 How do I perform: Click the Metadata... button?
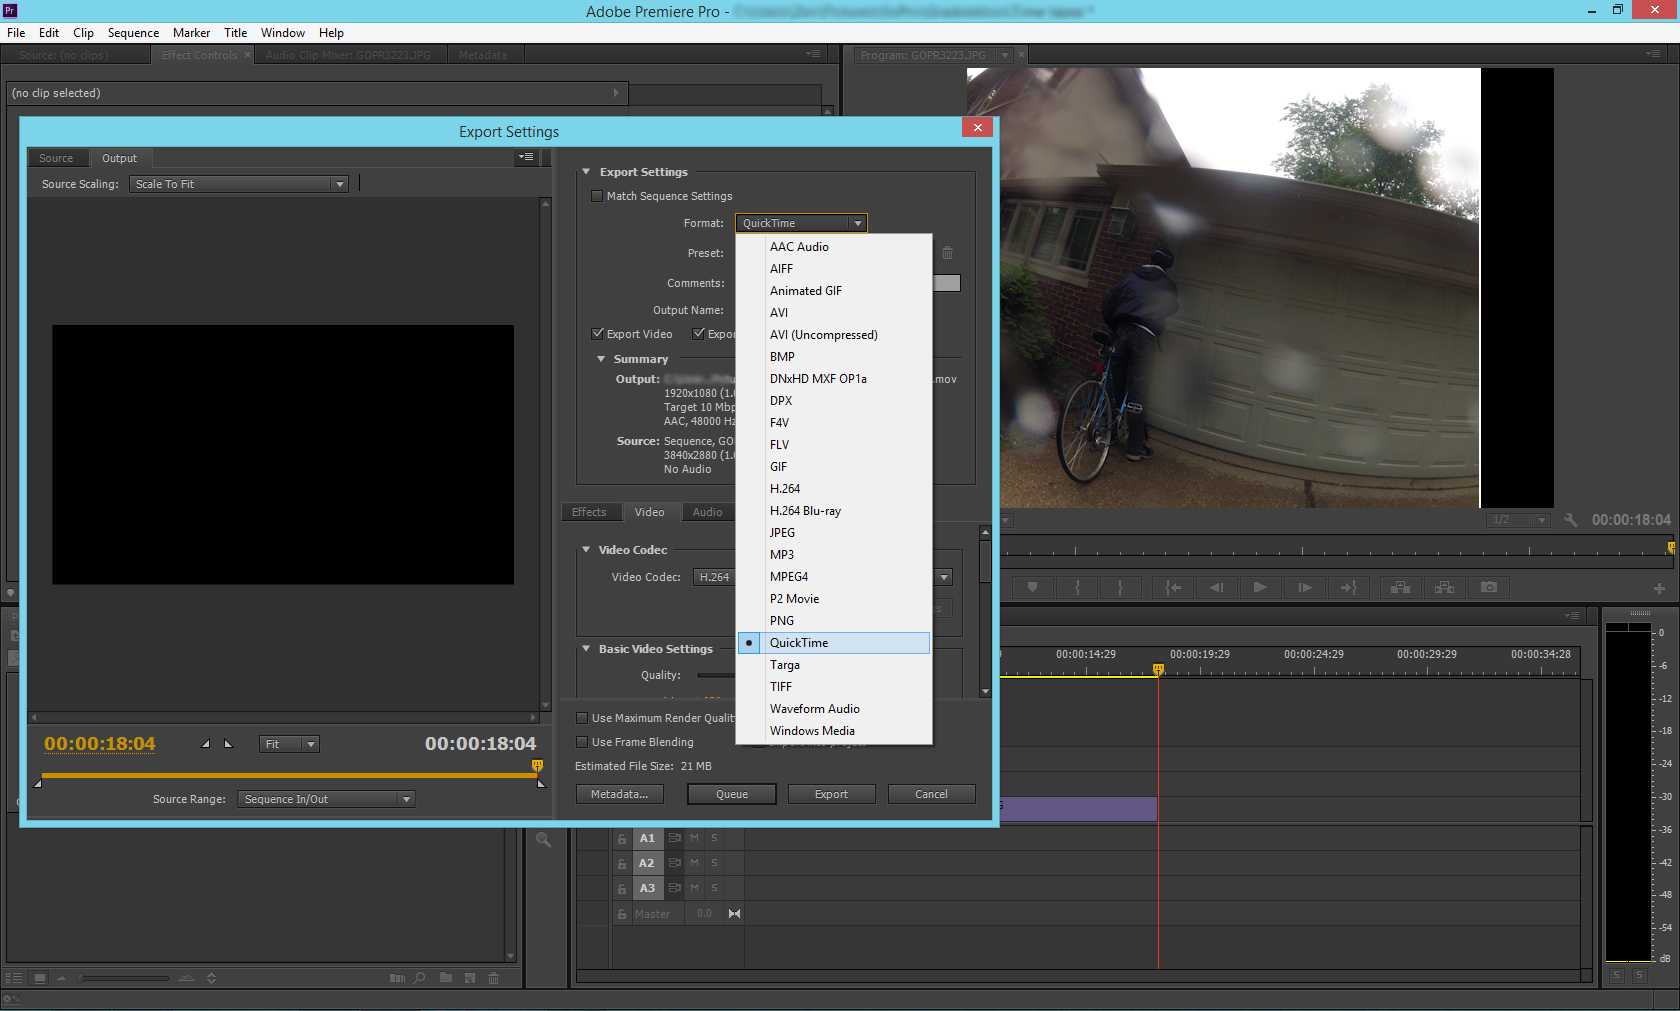pos(620,794)
